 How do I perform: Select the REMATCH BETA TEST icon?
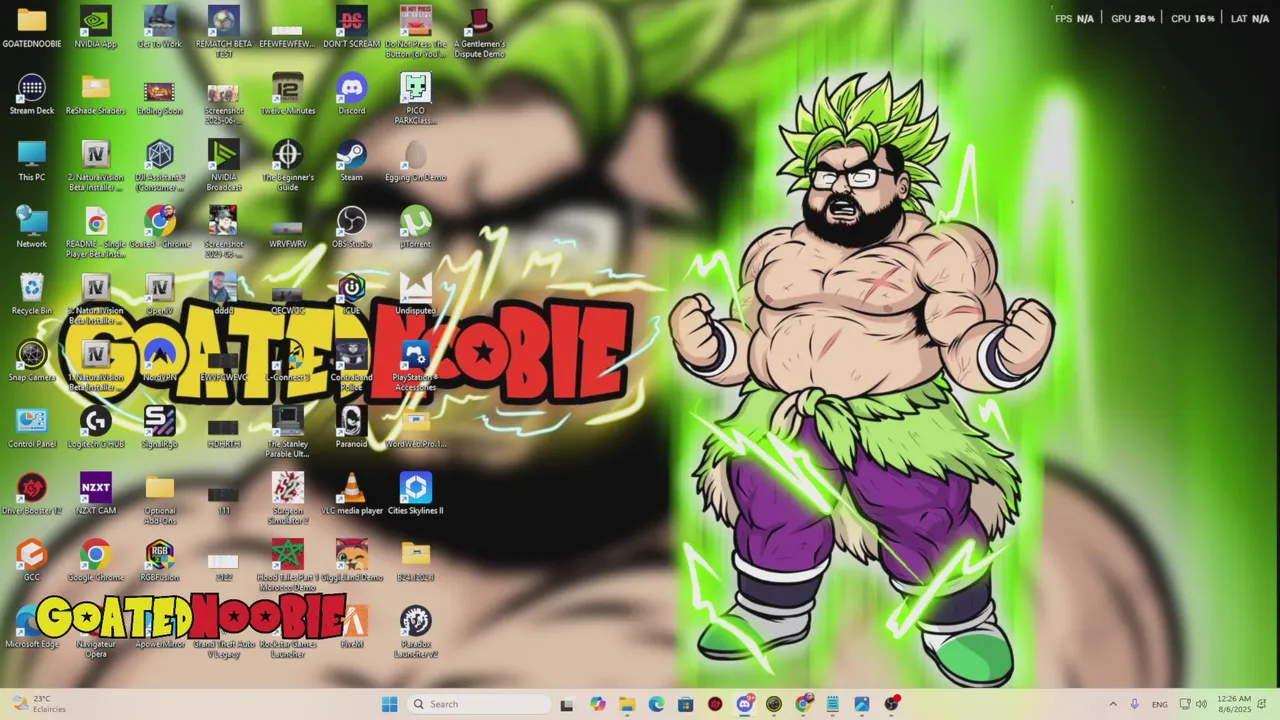(224, 32)
